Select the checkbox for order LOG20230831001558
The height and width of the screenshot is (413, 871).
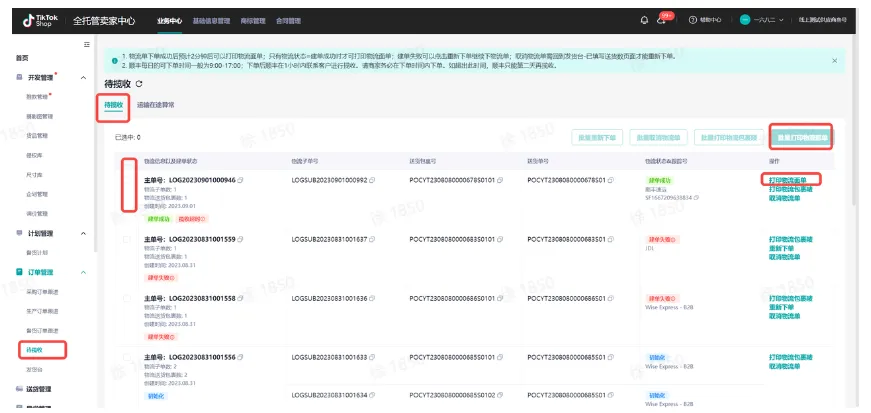pyautogui.click(x=127, y=298)
